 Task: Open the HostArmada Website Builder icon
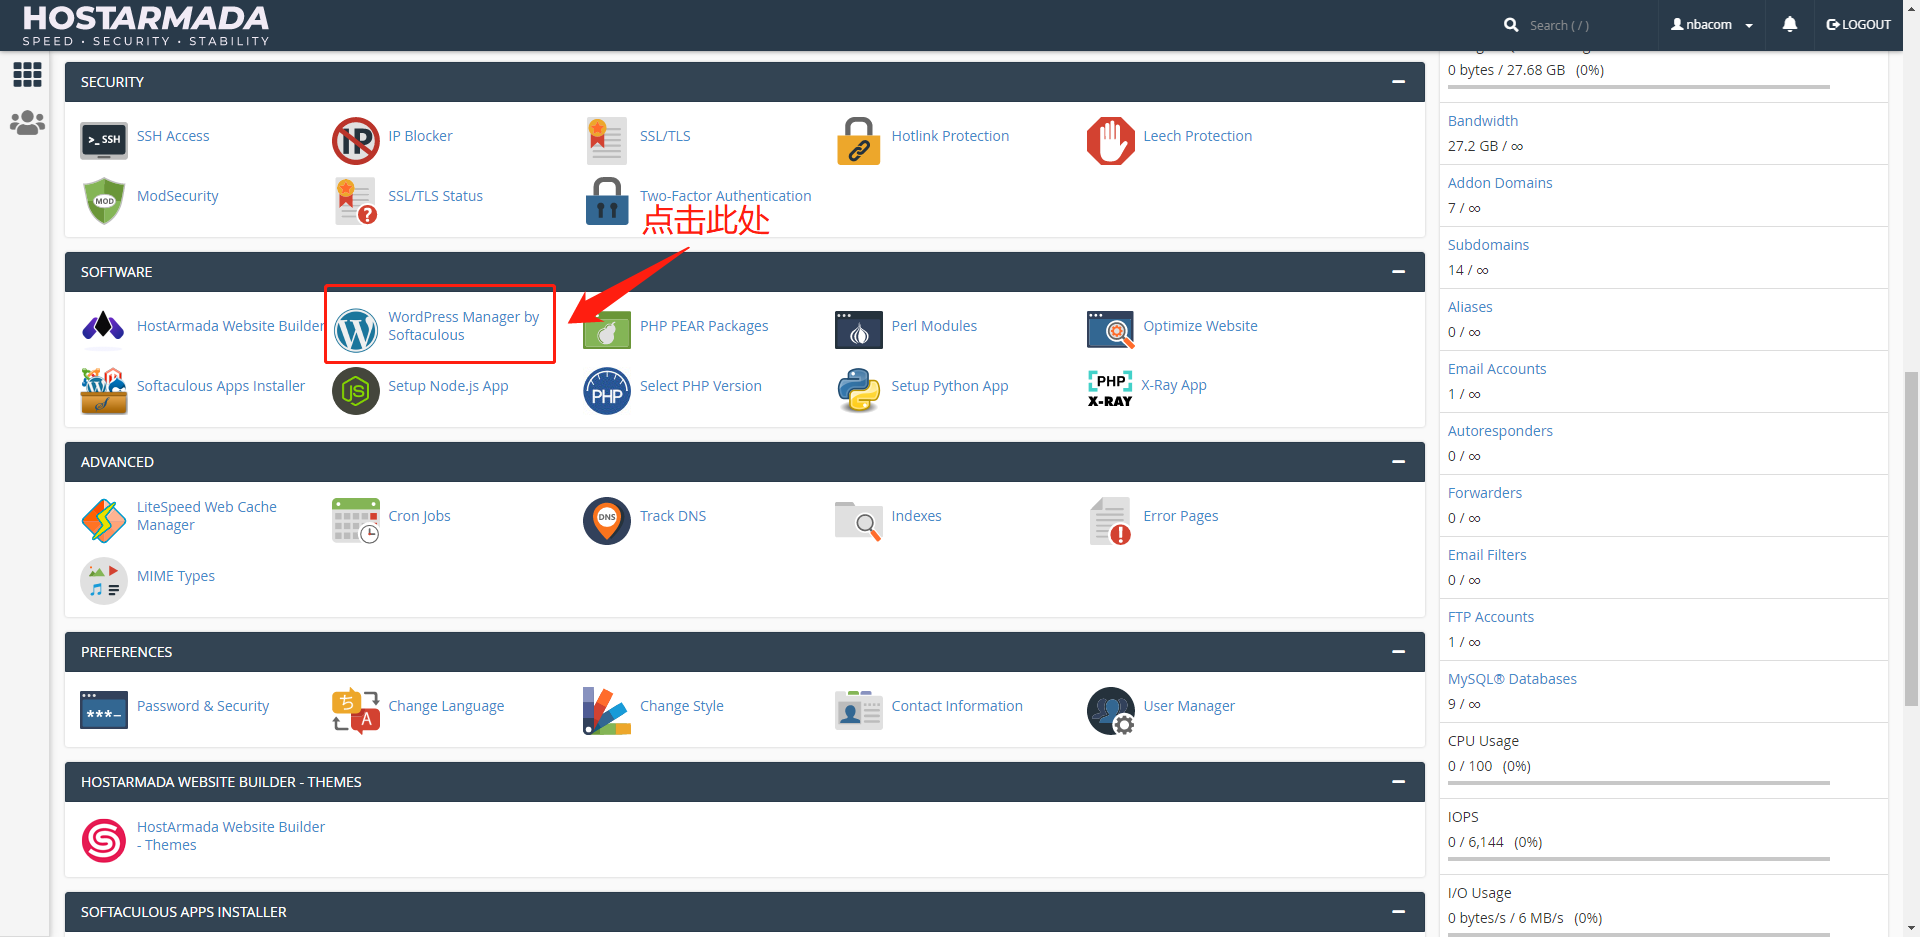[104, 327]
